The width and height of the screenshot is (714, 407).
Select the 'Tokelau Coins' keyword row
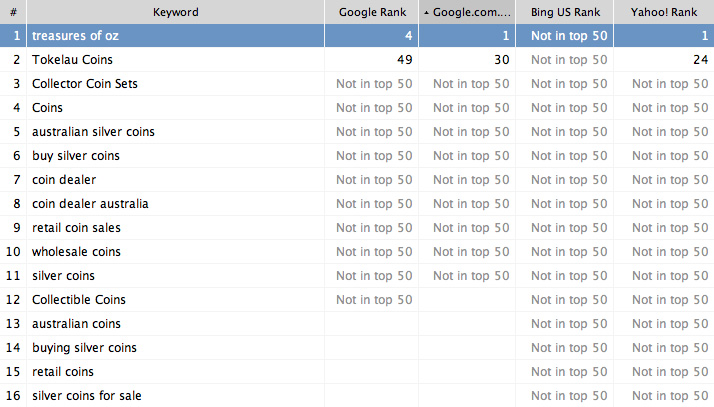coord(357,60)
